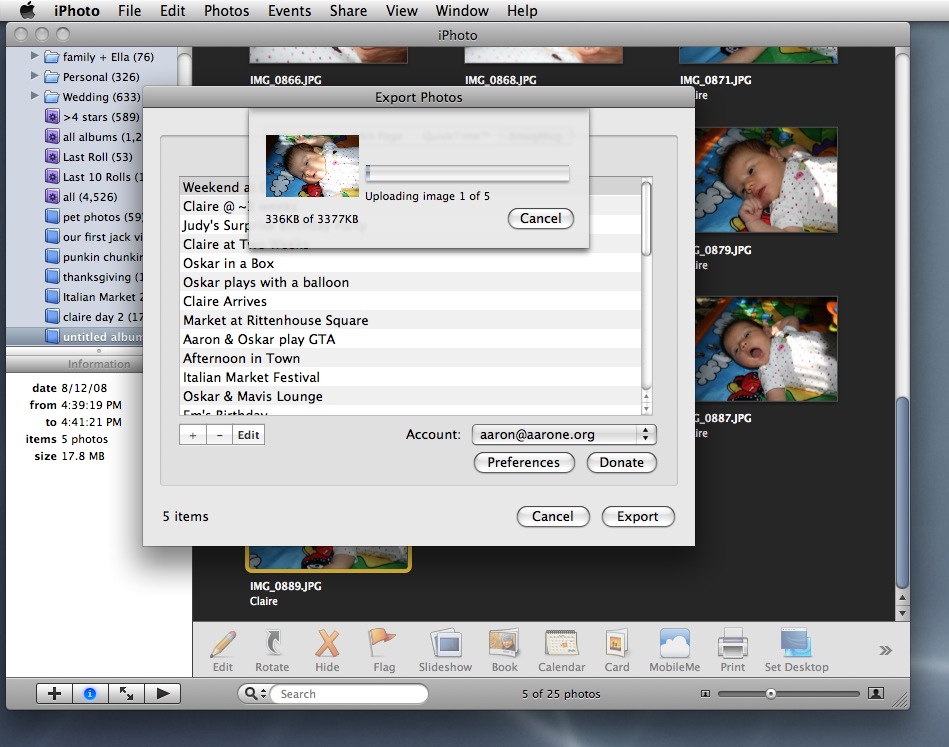Click the Hide photo icon

(327, 644)
